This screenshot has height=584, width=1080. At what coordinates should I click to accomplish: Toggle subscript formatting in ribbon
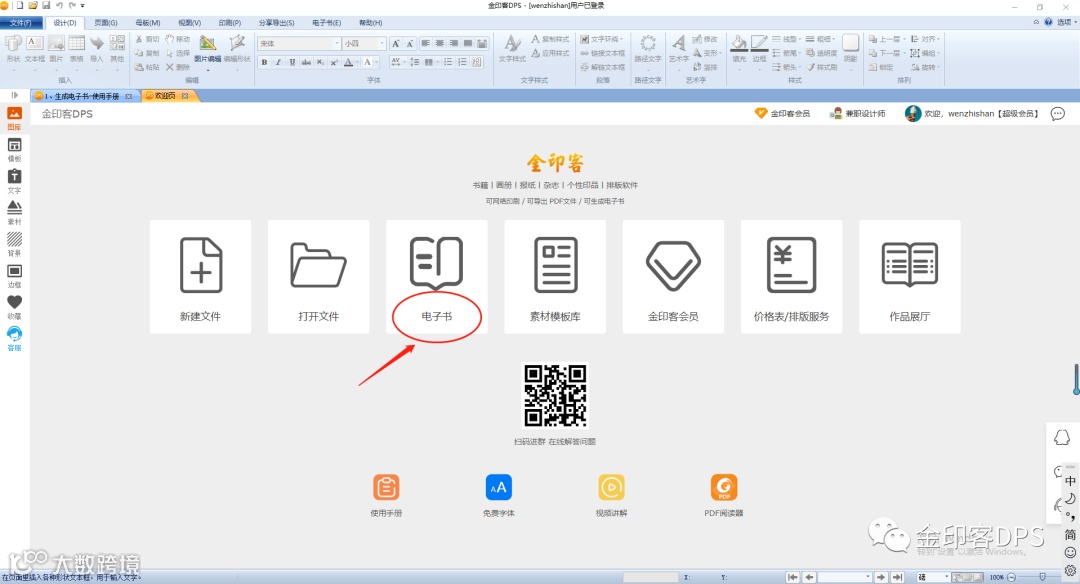tap(320, 62)
